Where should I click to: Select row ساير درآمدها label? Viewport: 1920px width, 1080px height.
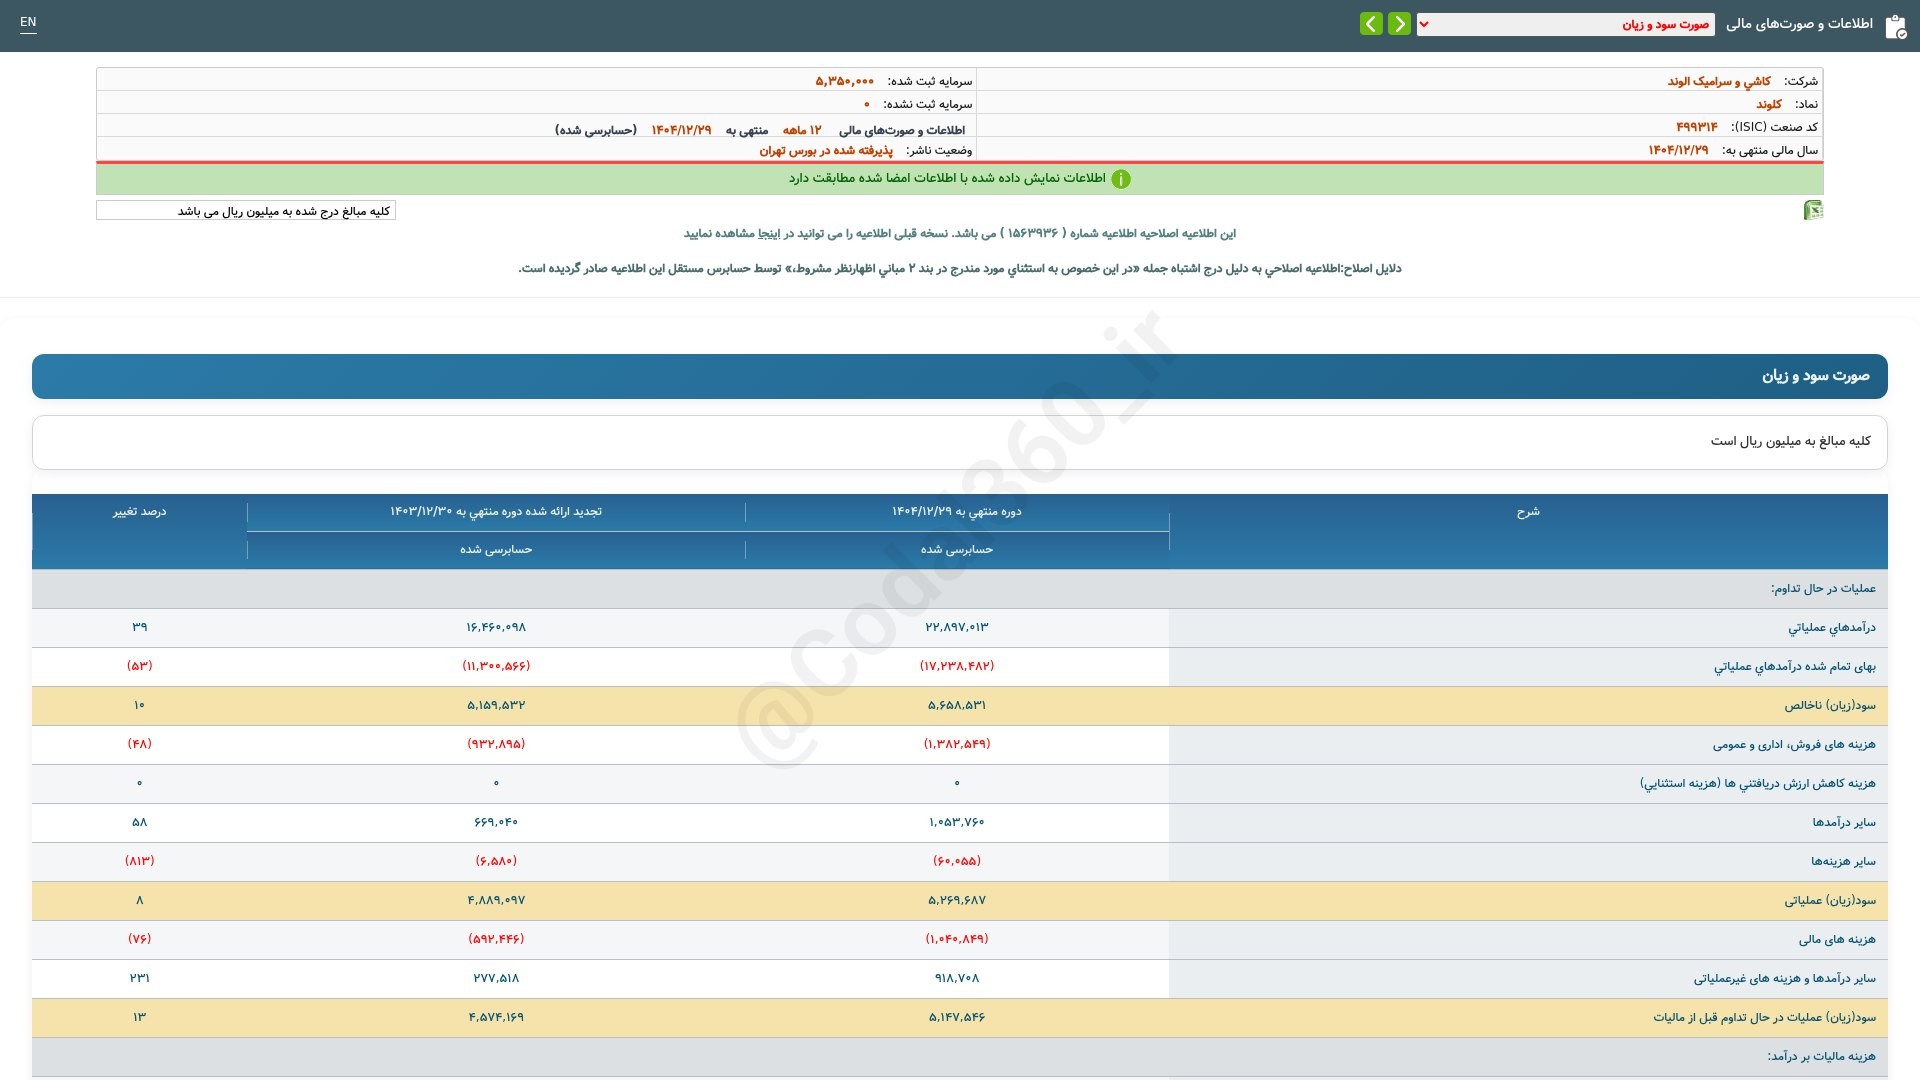click(1844, 823)
